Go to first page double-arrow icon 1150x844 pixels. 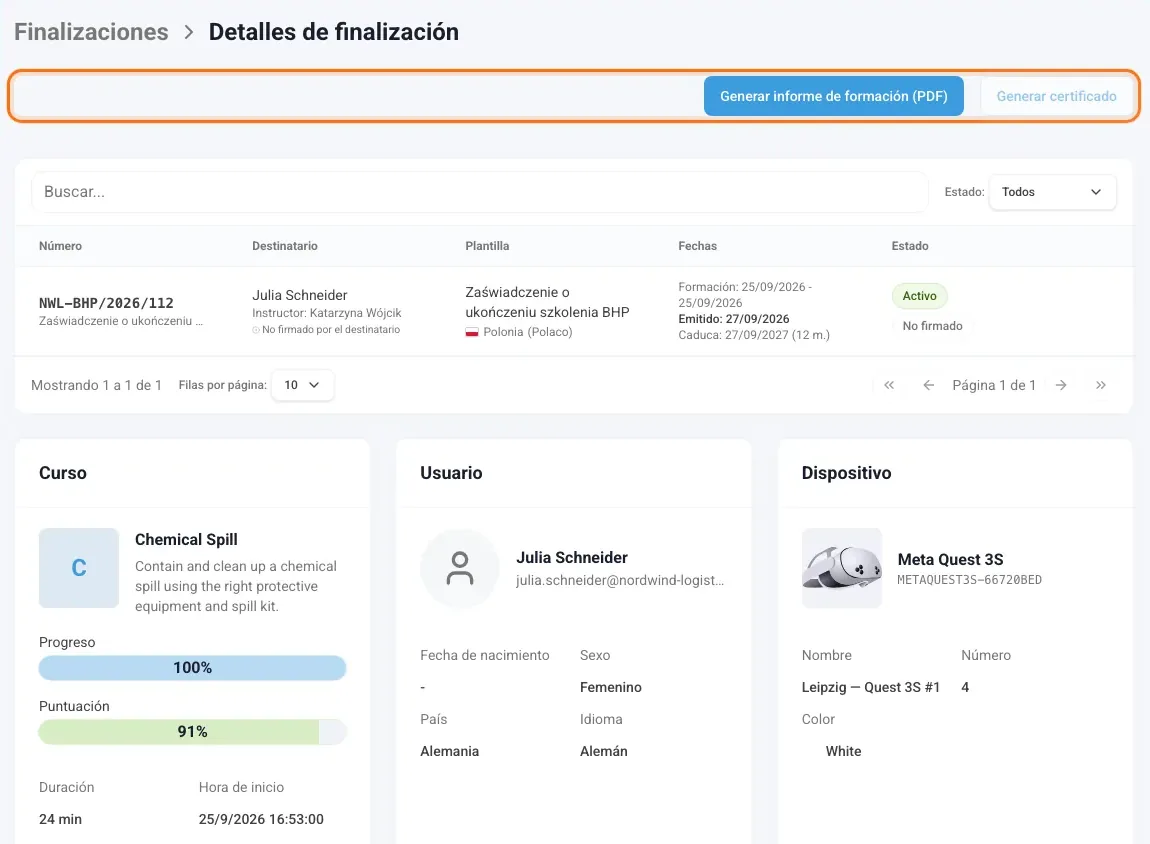(x=889, y=385)
